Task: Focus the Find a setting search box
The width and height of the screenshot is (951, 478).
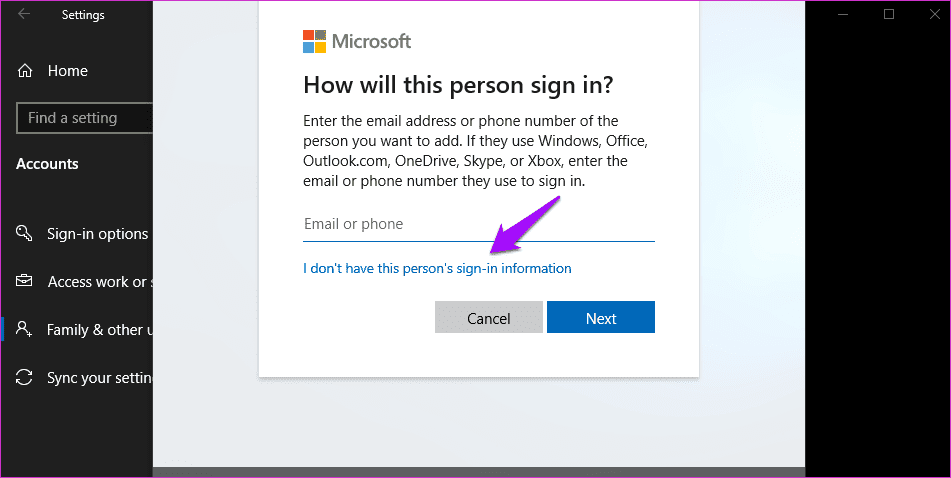Action: tap(85, 118)
